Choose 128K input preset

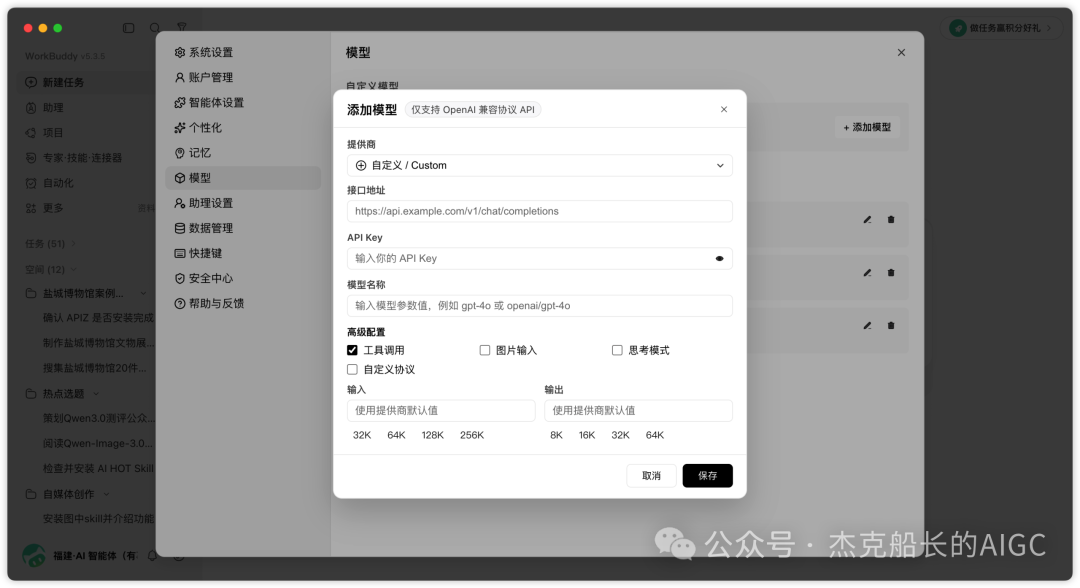point(433,435)
